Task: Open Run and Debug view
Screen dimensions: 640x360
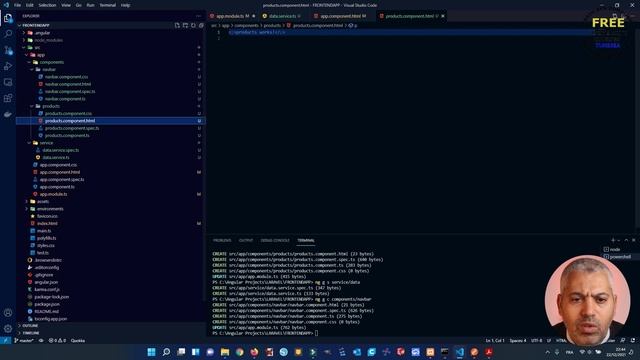Action: point(8,66)
